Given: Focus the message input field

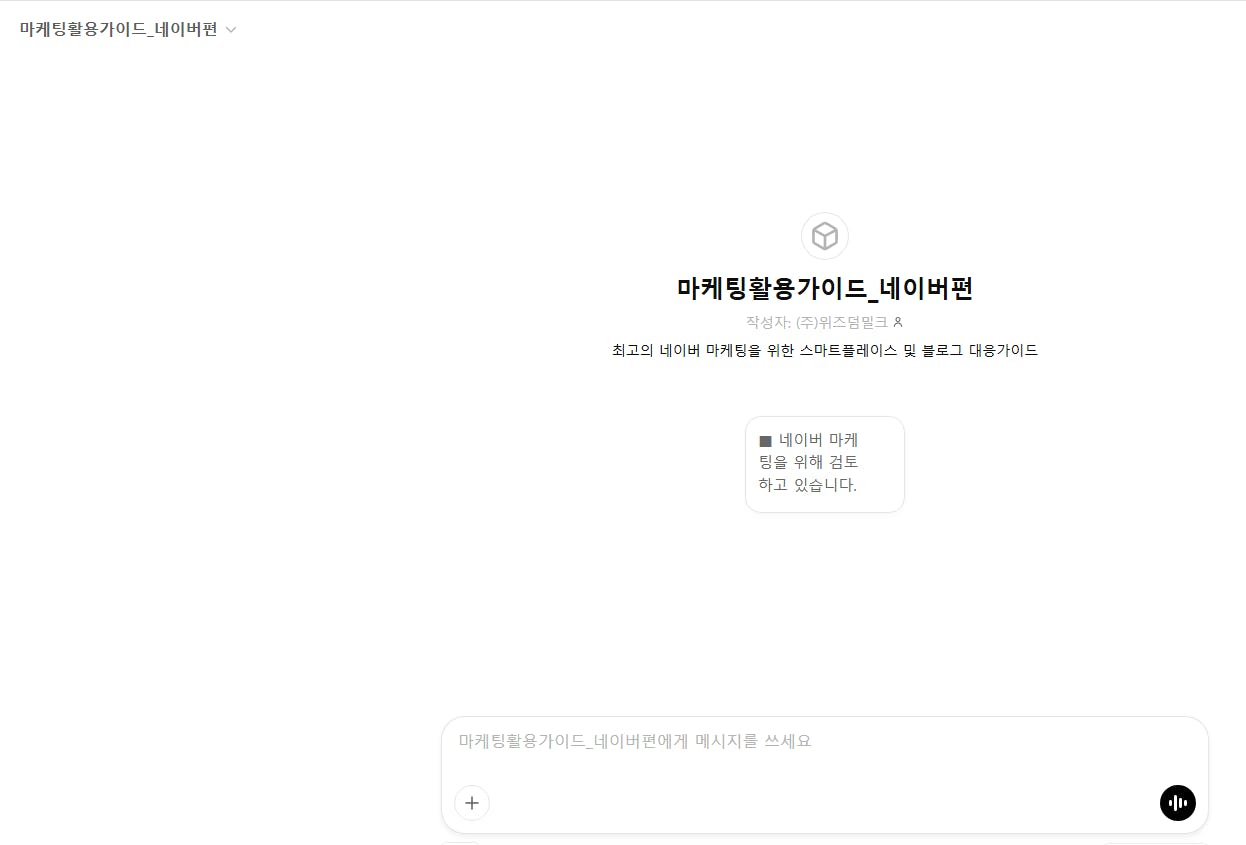Looking at the screenshot, I should 824,742.
